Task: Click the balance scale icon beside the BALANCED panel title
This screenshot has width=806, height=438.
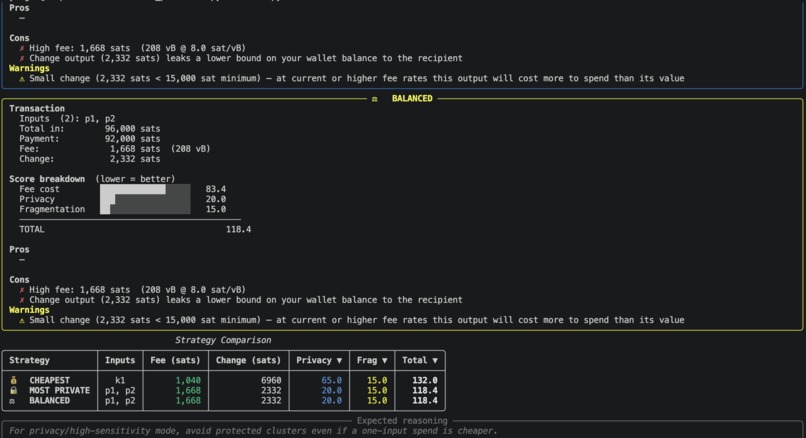Action: coord(374,99)
